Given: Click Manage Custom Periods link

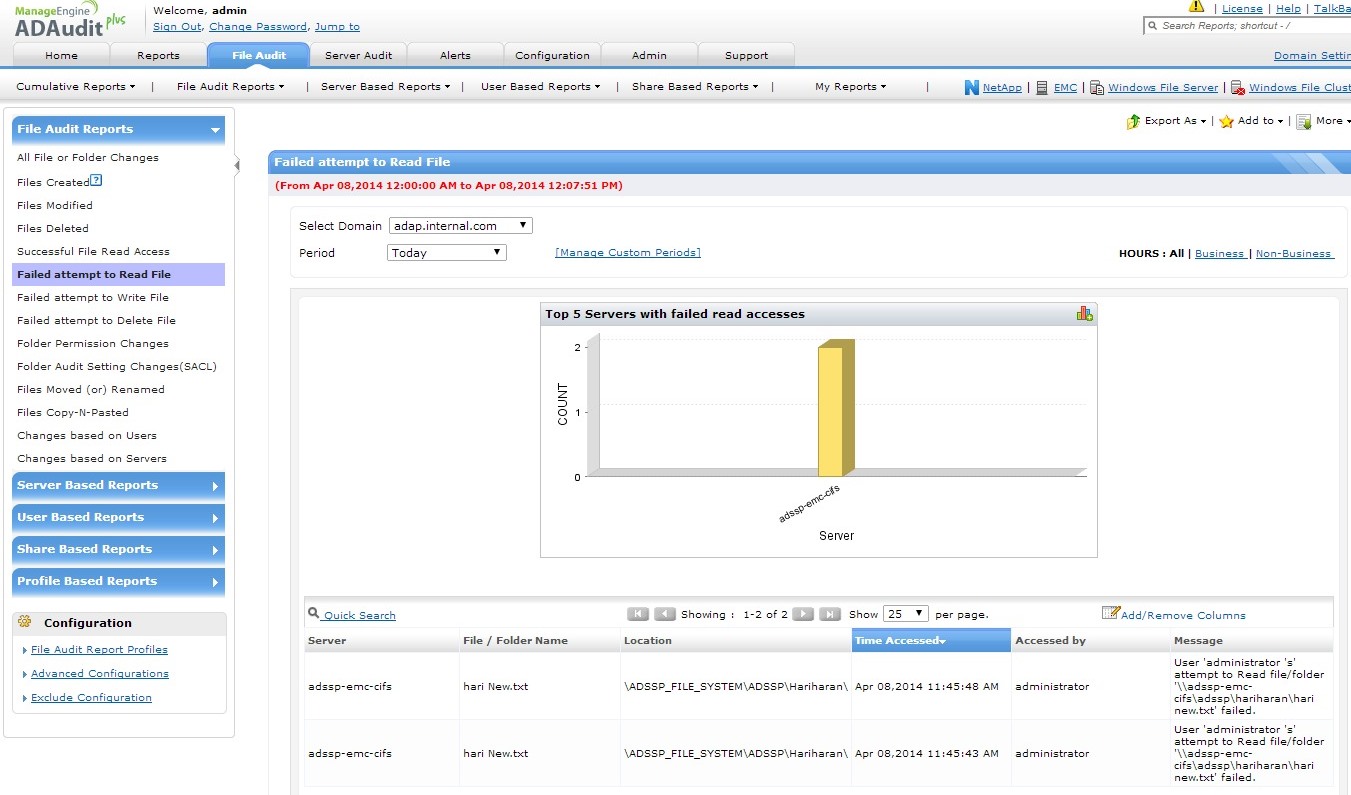Looking at the screenshot, I should point(628,253).
